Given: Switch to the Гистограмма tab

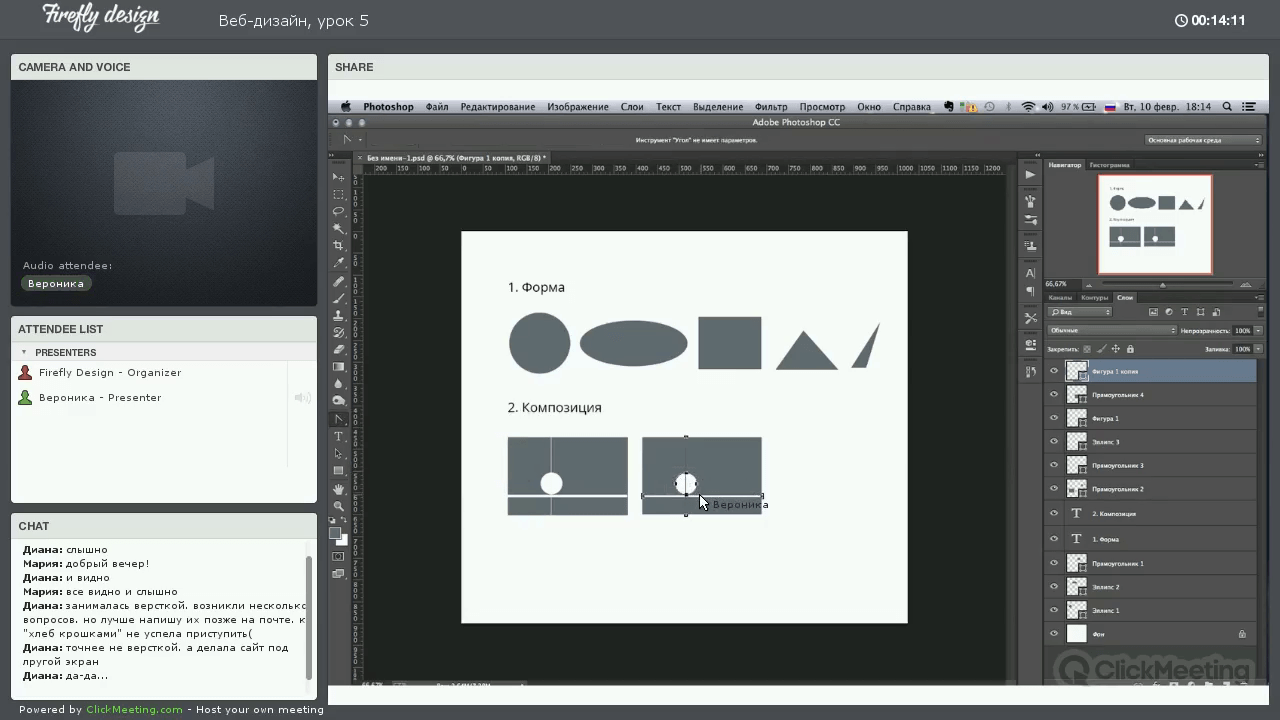Looking at the screenshot, I should click(x=1110, y=165).
